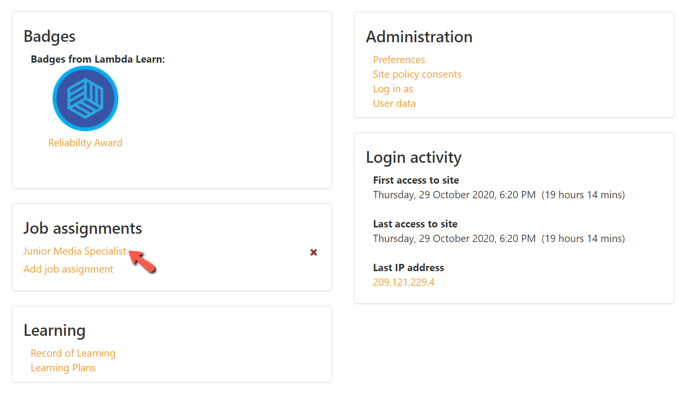
Task: Click the Administration heading
Action: click(x=419, y=37)
